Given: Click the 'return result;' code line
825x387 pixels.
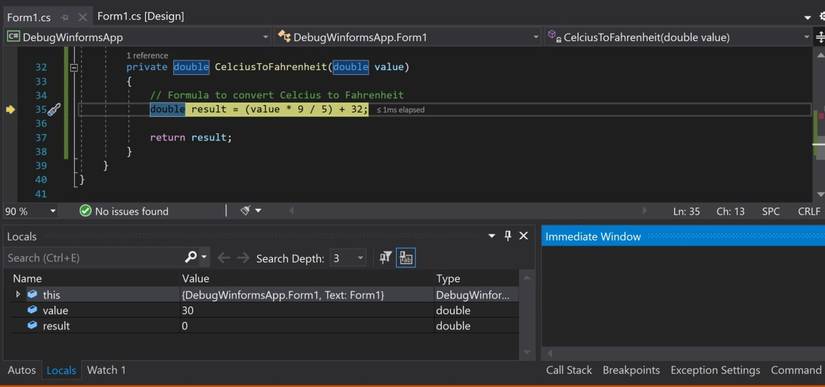Looking at the screenshot, I should point(190,137).
